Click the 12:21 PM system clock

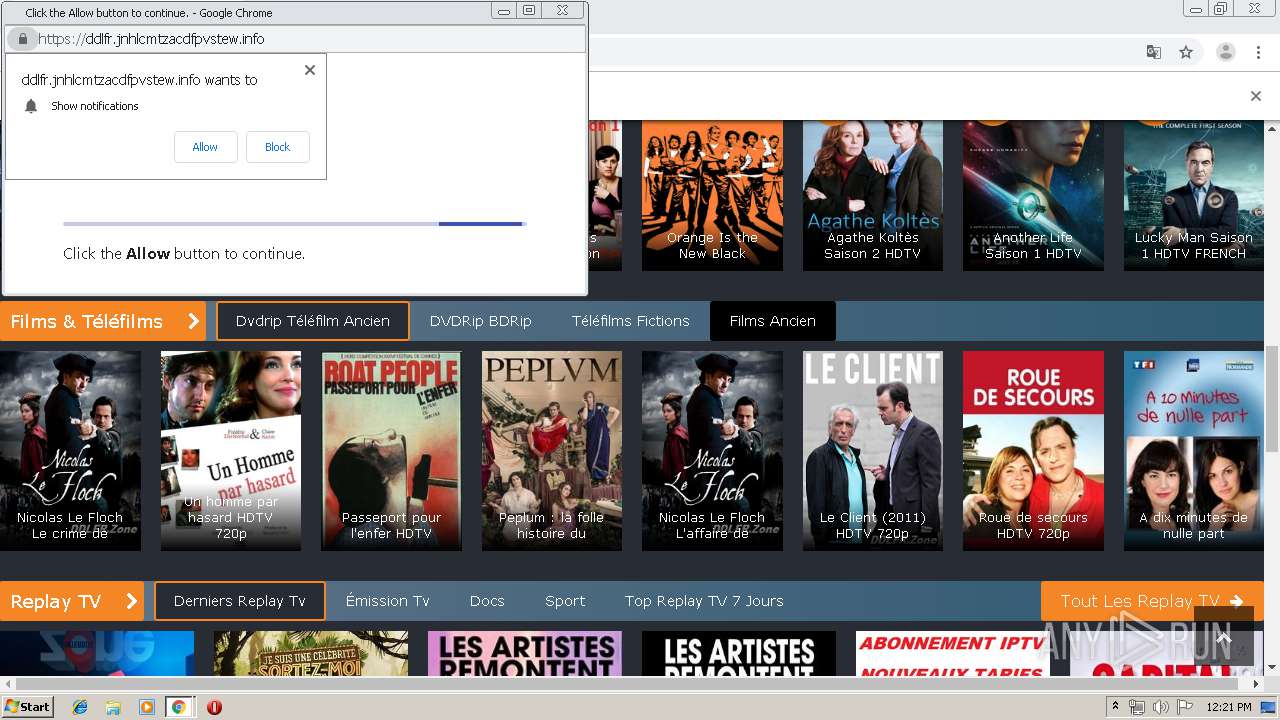click(x=1228, y=707)
